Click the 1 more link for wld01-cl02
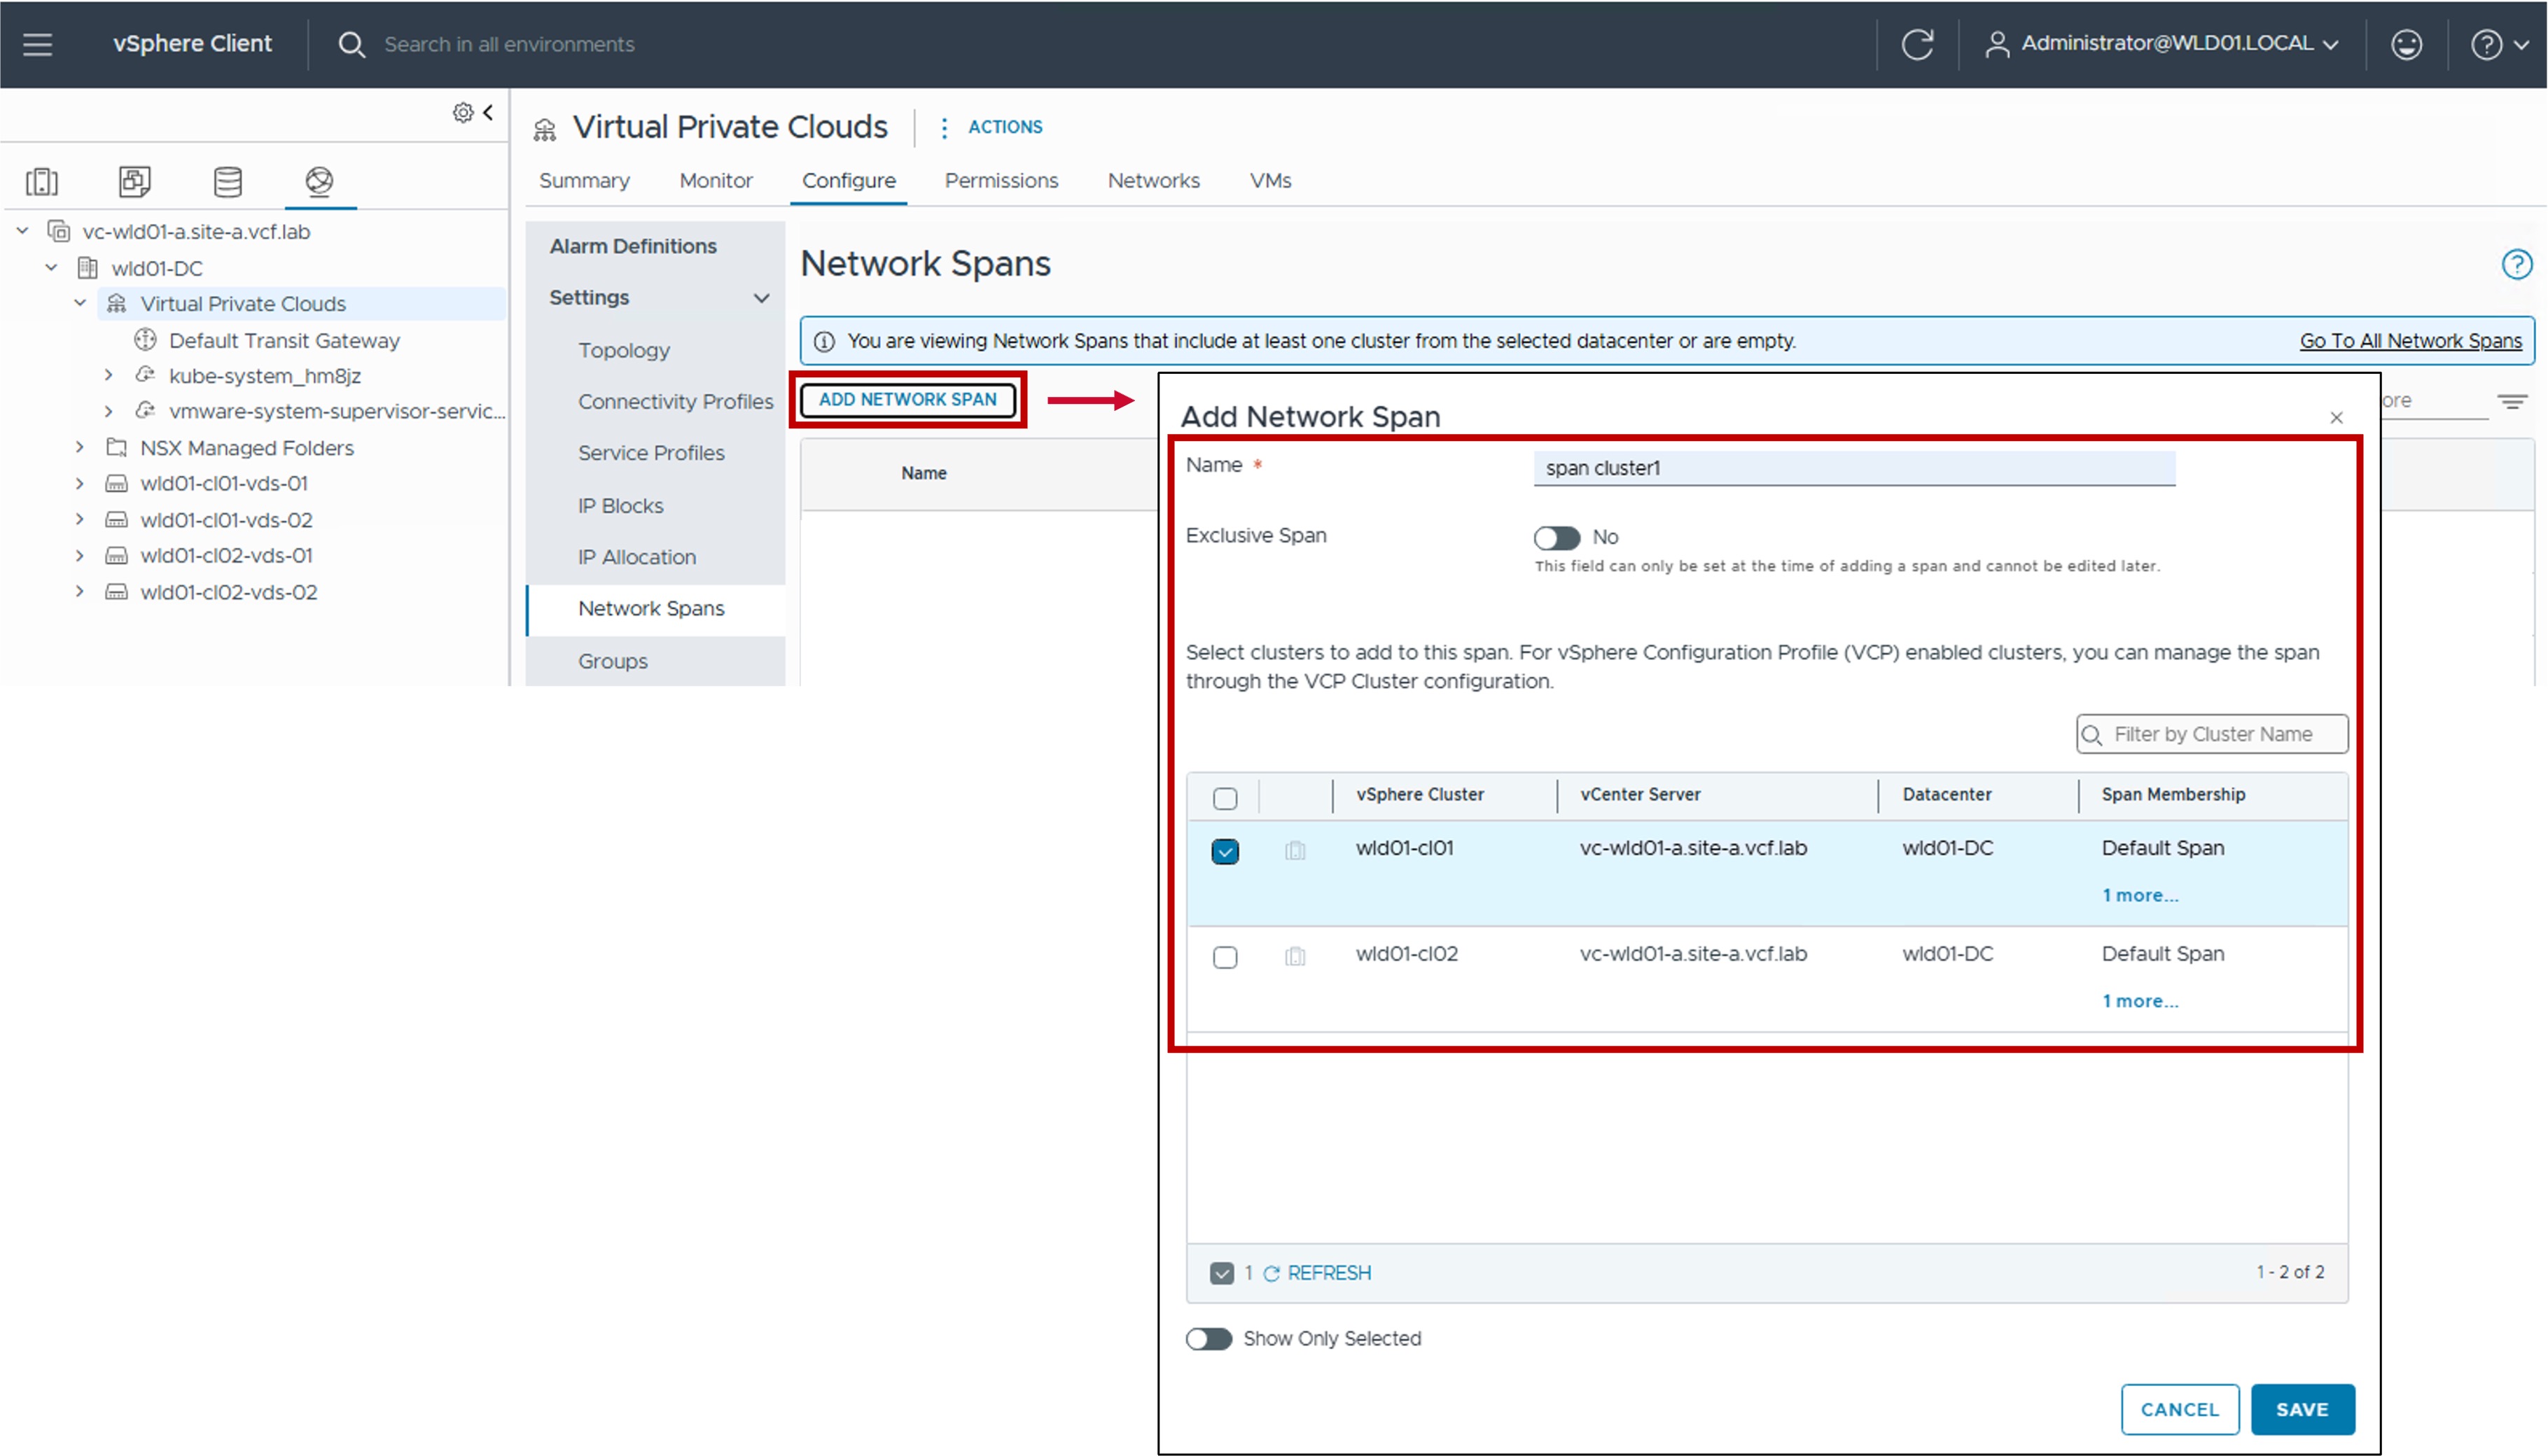The image size is (2548, 1456). [x=2139, y=1001]
